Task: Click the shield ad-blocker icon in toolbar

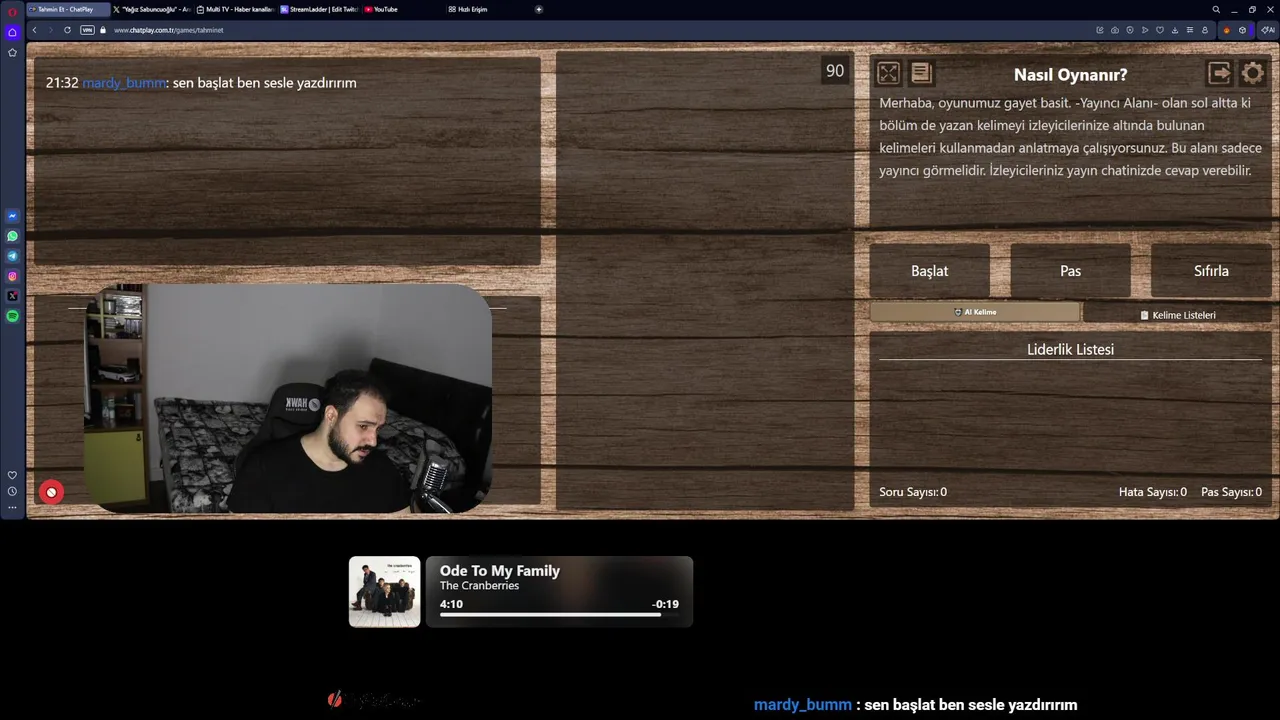Action: tap(1130, 30)
